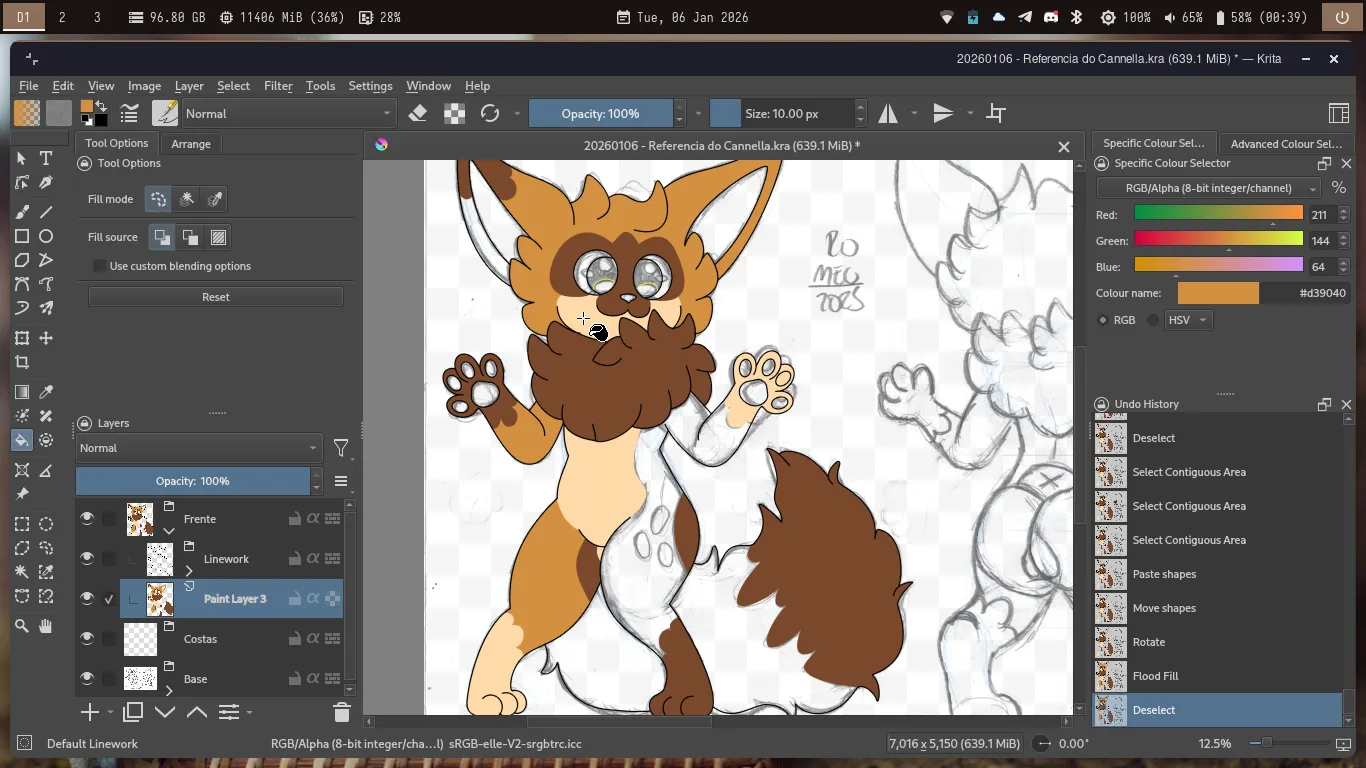Adjust the Red colour channel slider

tap(1218, 214)
